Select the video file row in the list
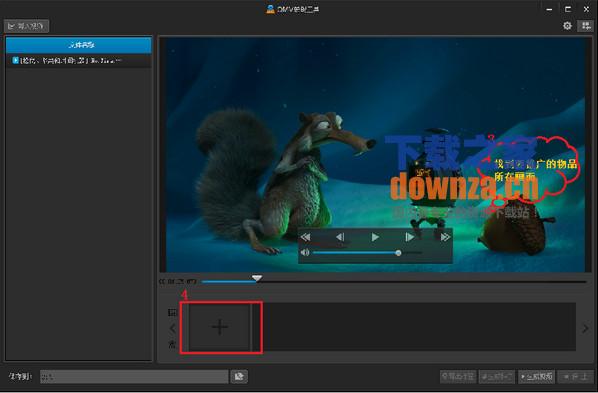The image size is (598, 393). point(79,60)
